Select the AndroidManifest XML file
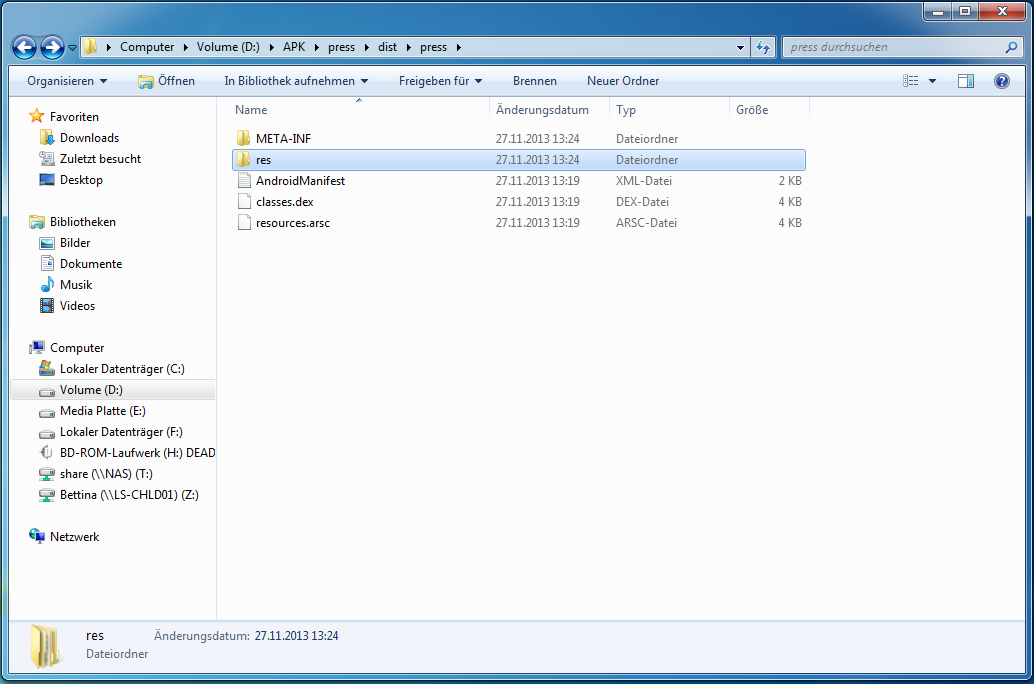The width and height of the screenshot is (1034, 684). click(300, 181)
